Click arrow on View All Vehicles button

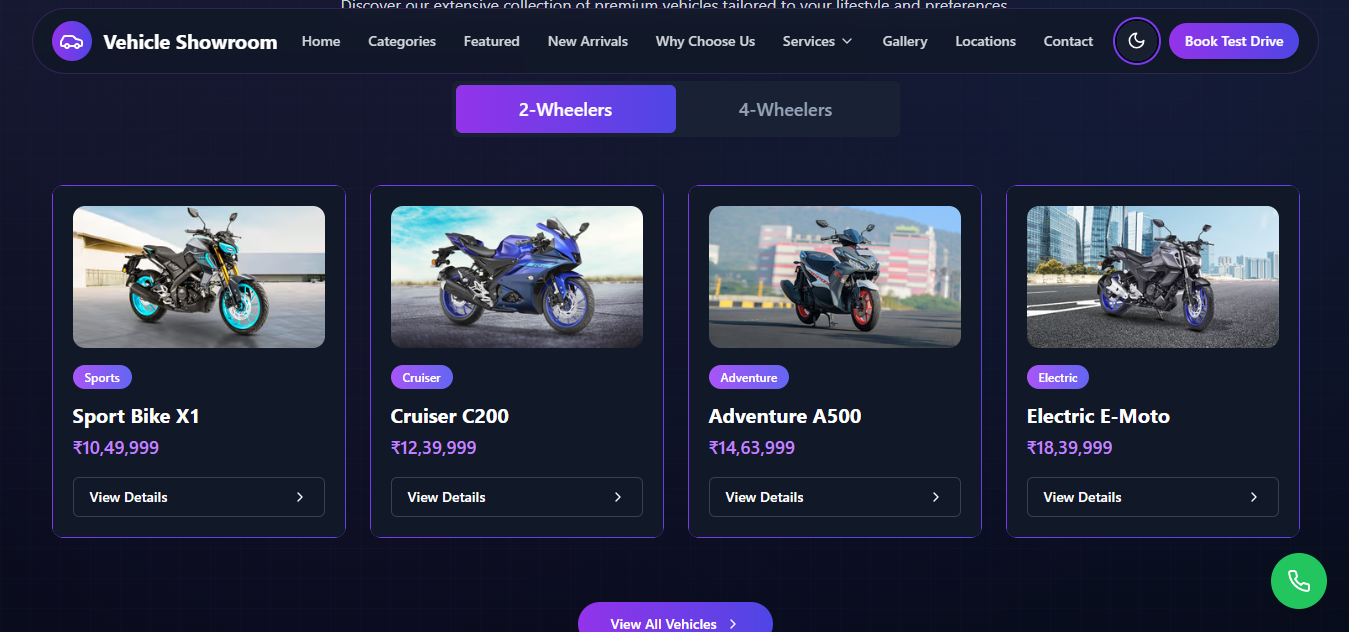point(733,624)
